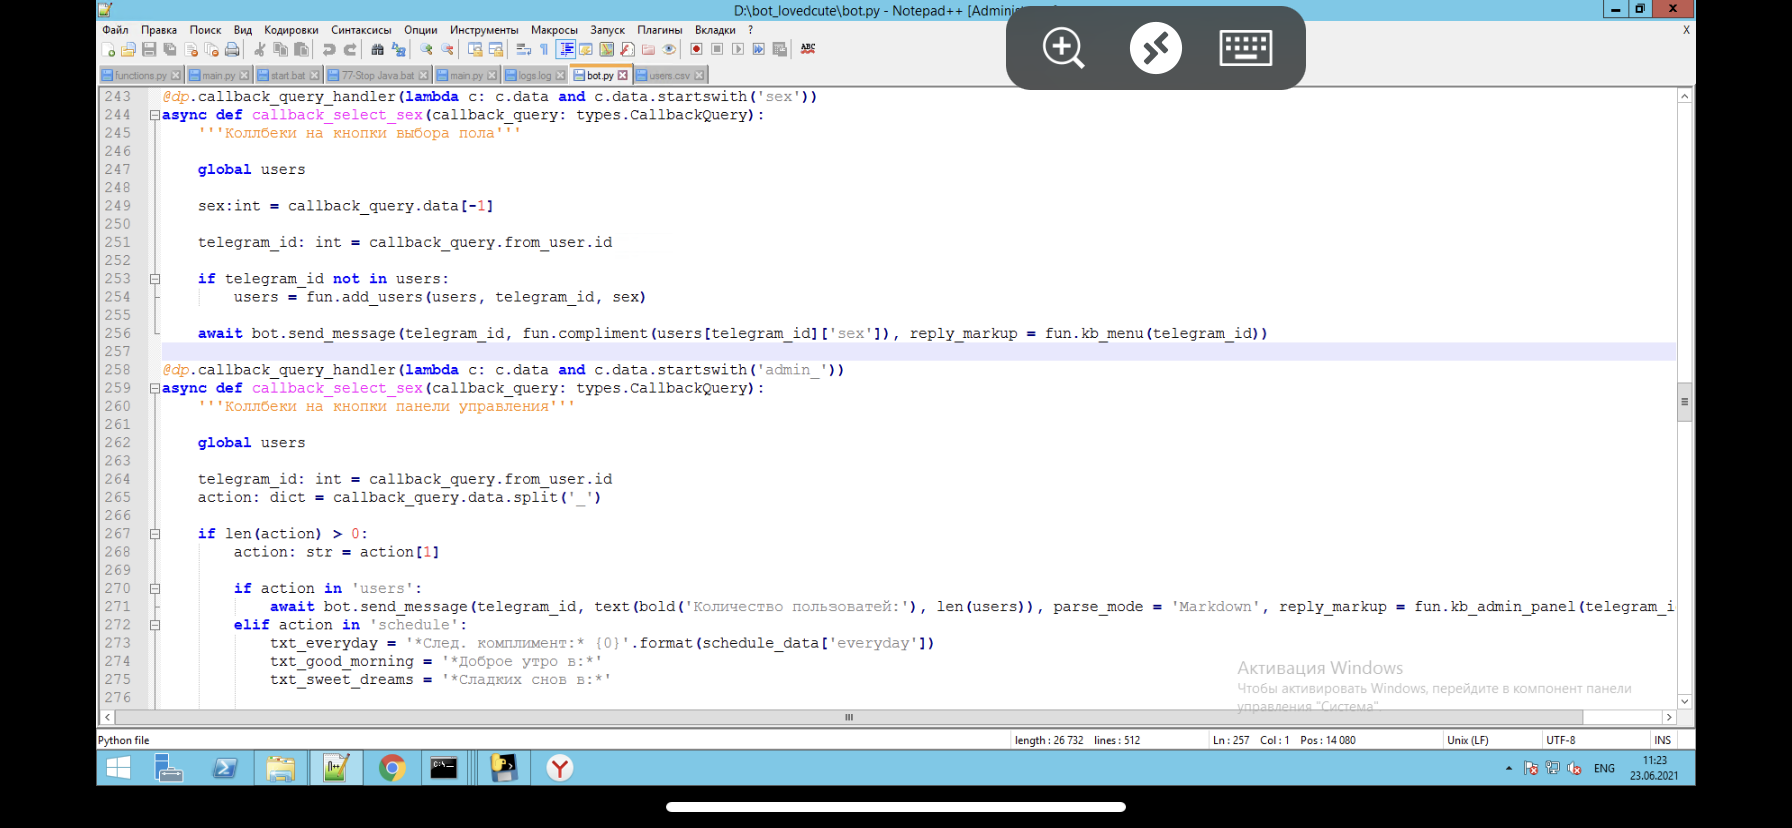Toggle the Document Map panel icon

[607, 49]
